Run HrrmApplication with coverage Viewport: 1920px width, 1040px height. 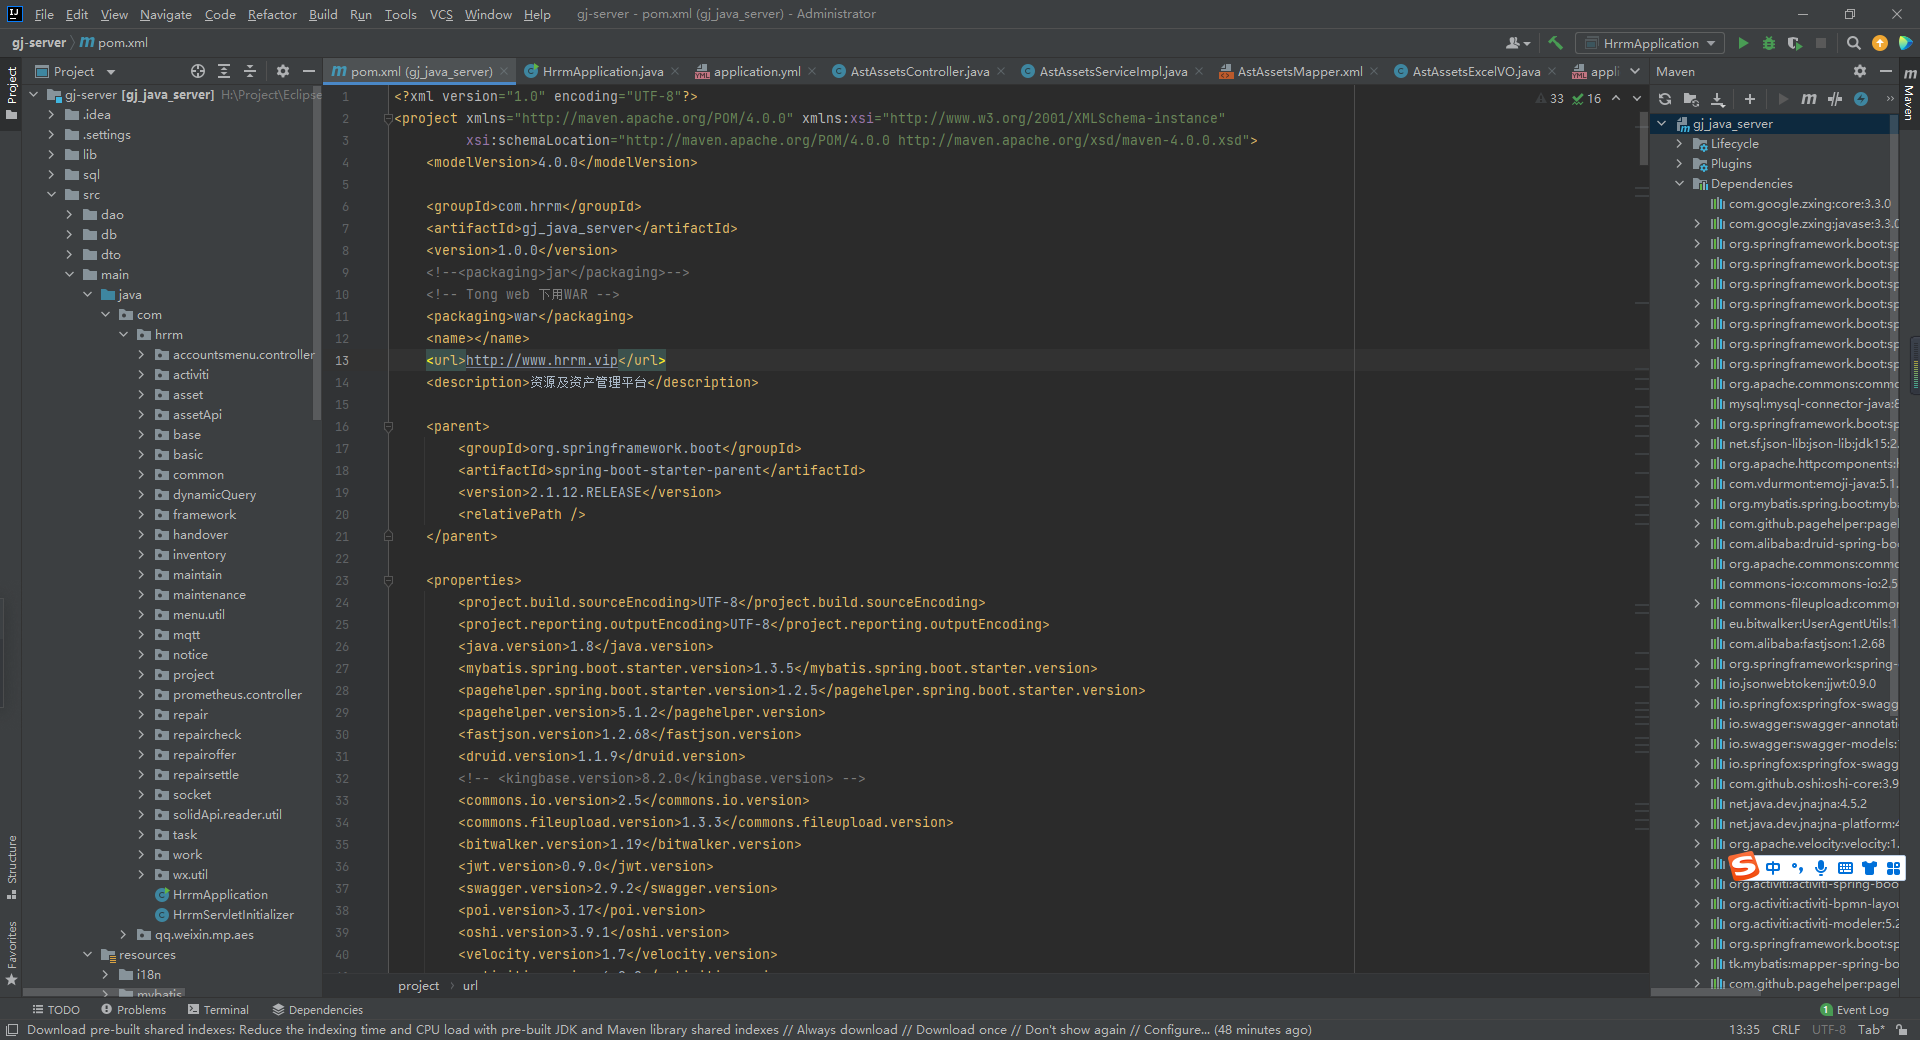1795,43
